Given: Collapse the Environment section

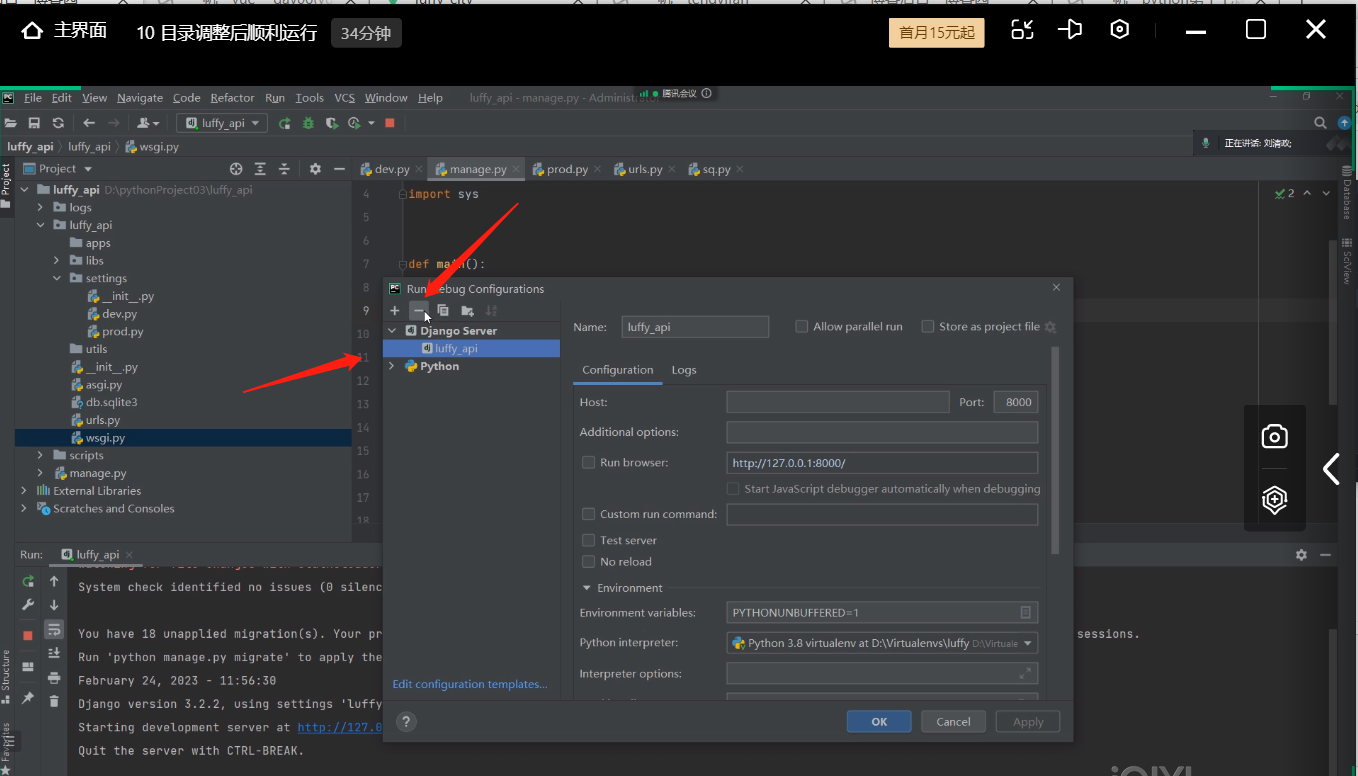Looking at the screenshot, I should click(587, 588).
